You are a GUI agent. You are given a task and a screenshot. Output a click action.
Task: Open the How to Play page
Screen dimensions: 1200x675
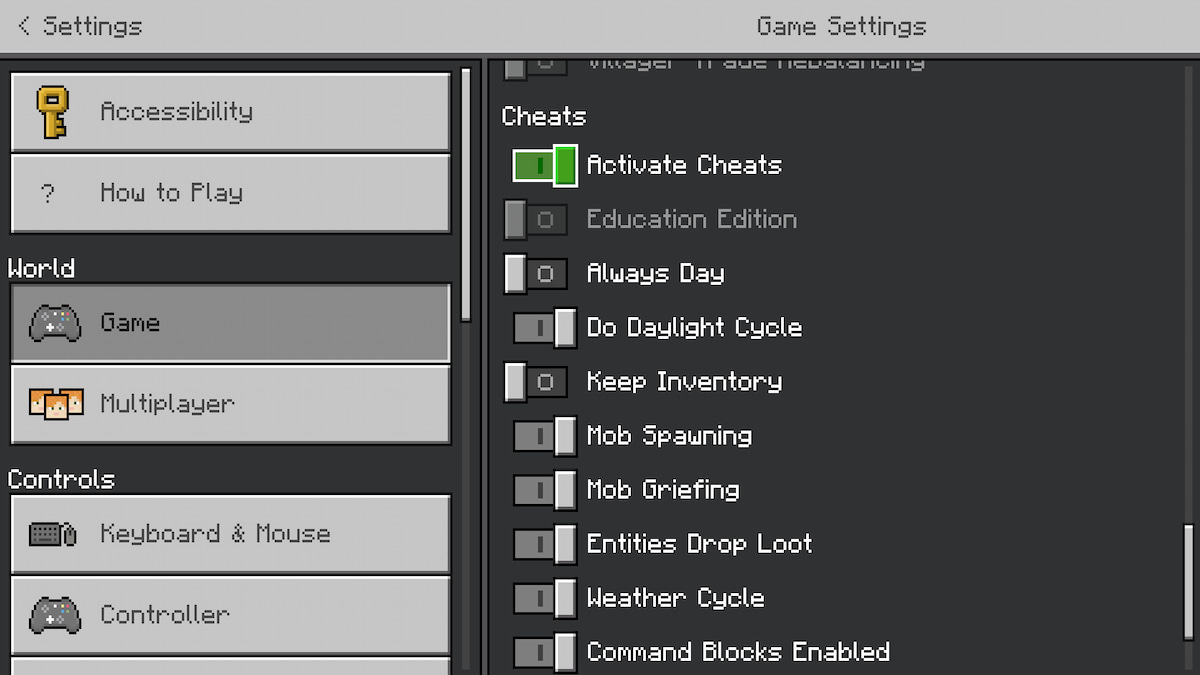[x=230, y=193]
